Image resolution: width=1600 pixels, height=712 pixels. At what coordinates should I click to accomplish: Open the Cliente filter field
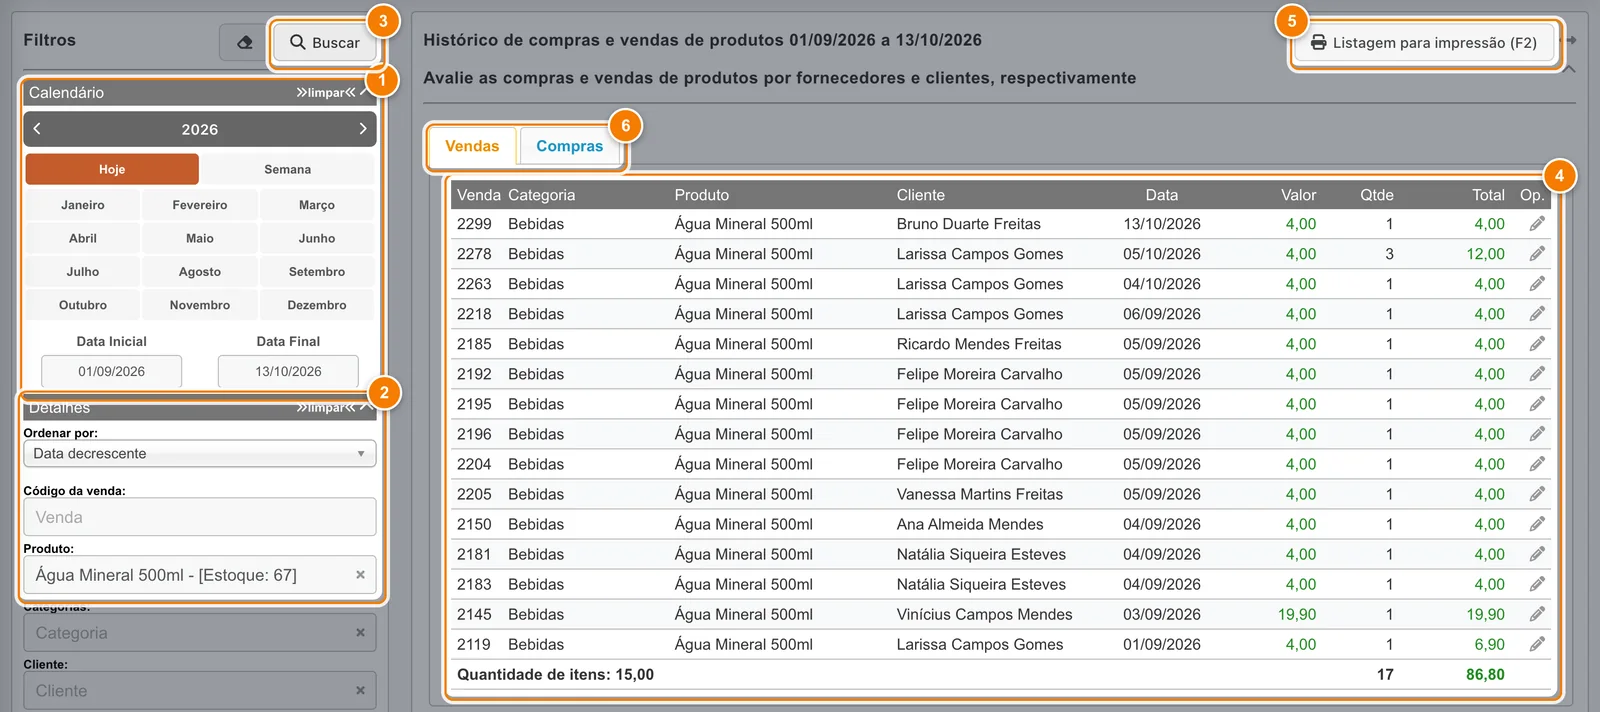pyautogui.click(x=200, y=691)
